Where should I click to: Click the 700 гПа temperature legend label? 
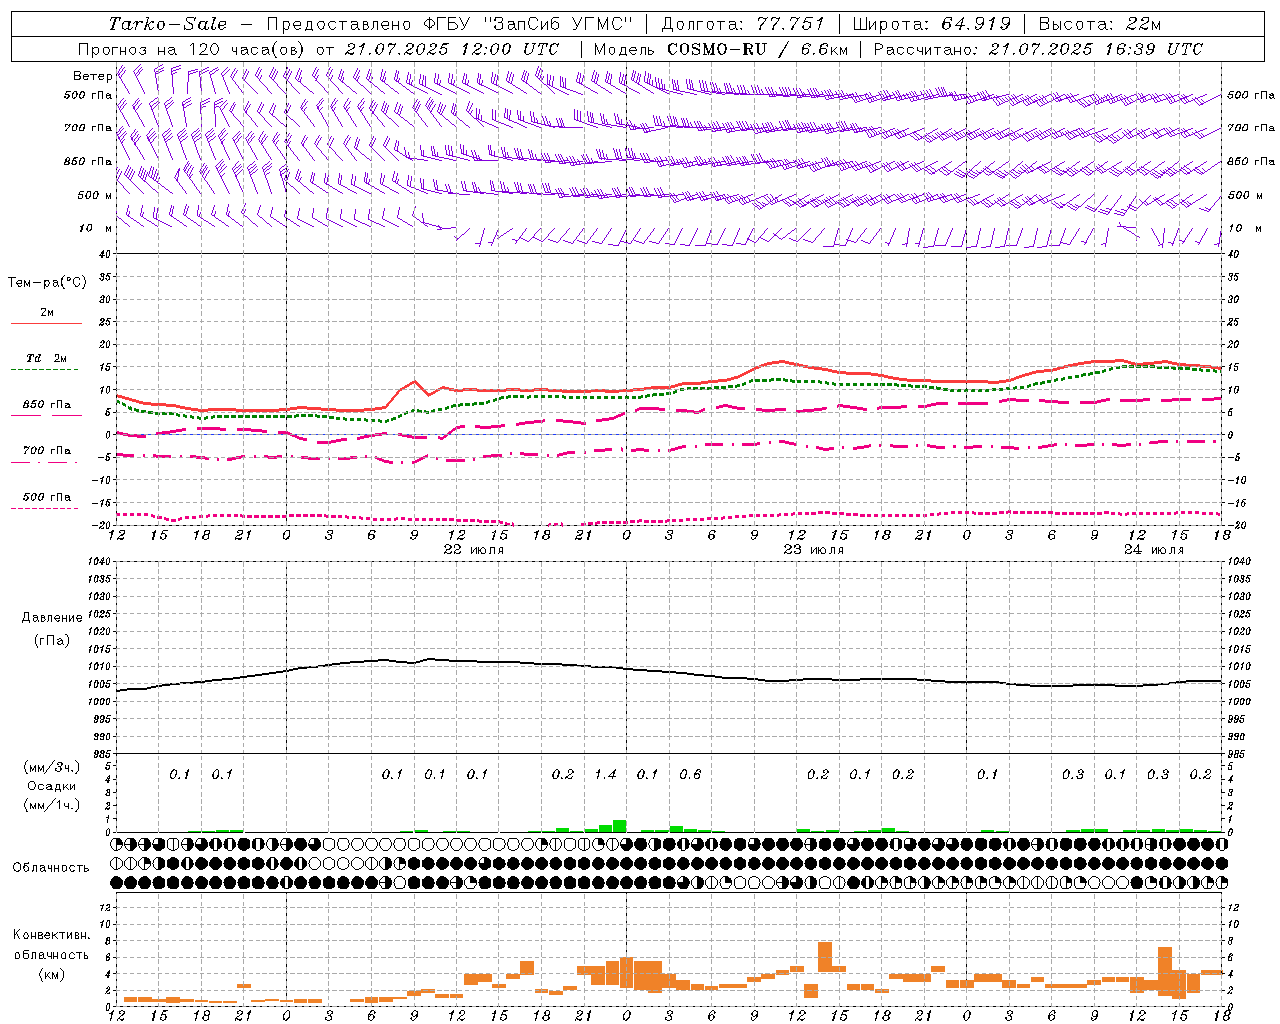click(46, 451)
